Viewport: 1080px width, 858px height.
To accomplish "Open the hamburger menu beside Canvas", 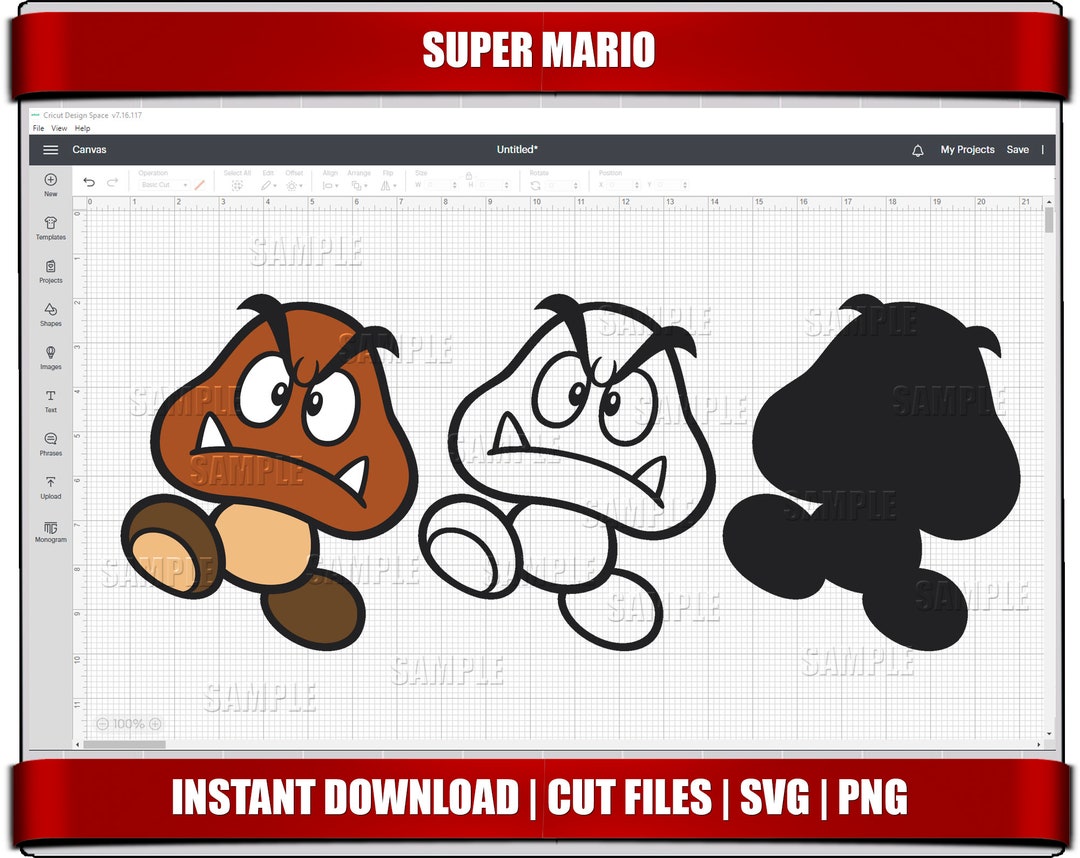I will (50, 149).
